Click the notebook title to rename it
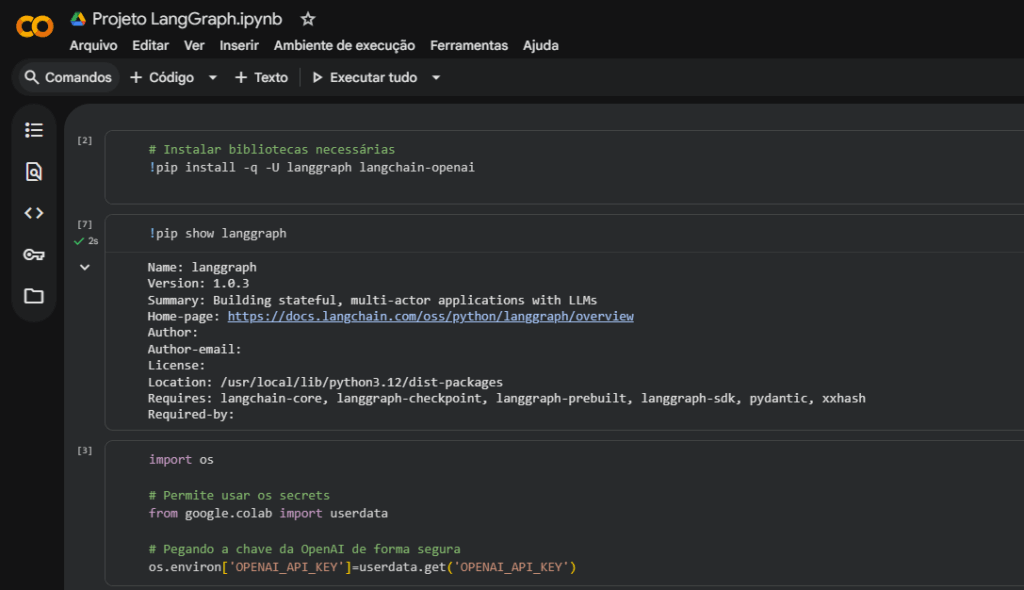The height and width of the screenshot is (590, 1024). [x=190, y=17]
